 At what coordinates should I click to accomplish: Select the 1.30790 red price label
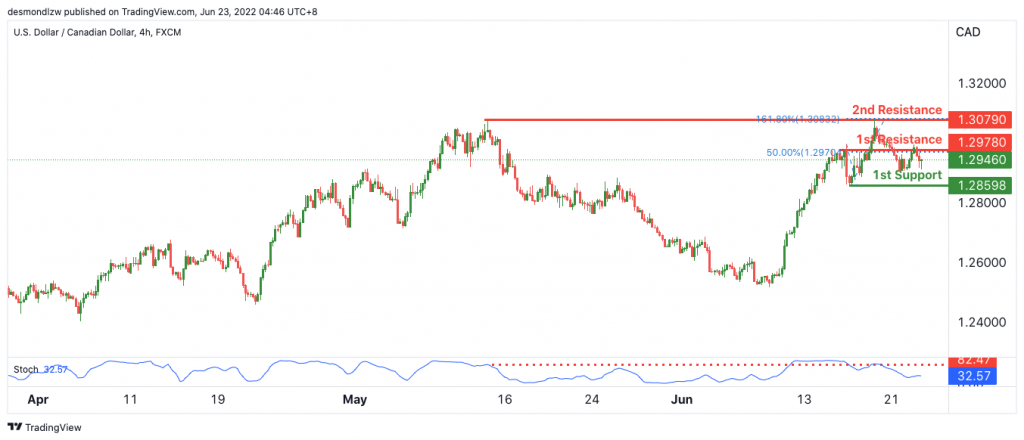[x=981, y=120]
